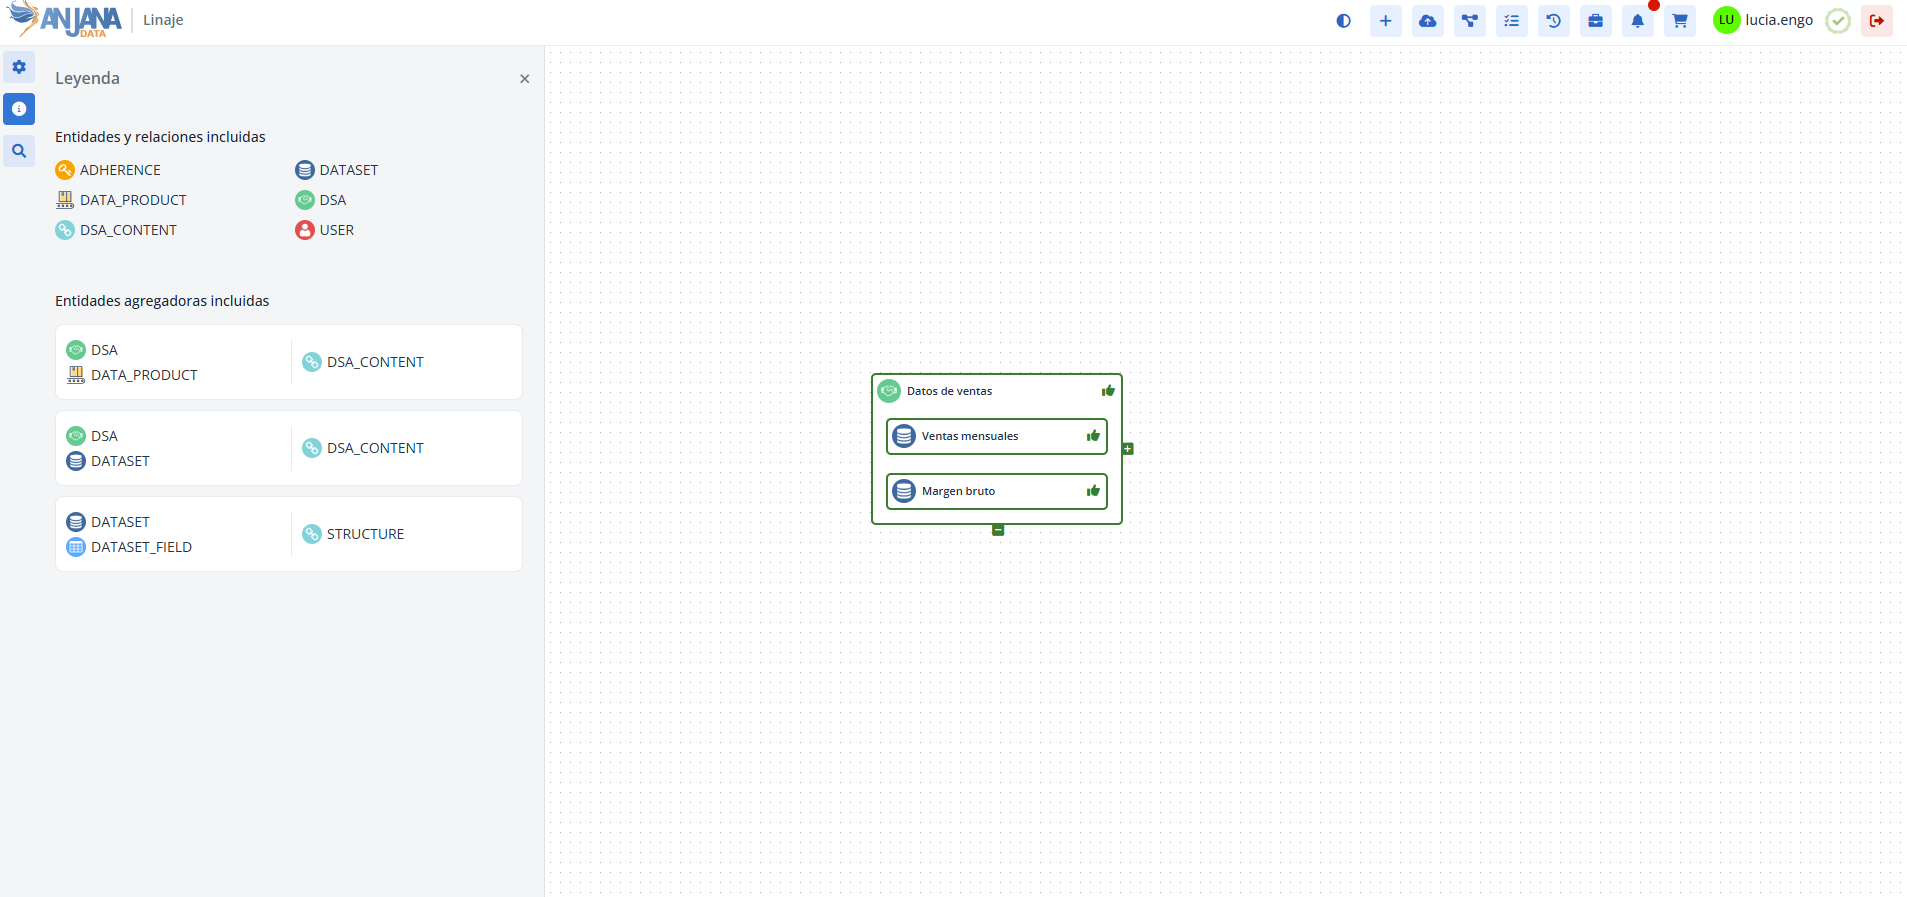Open the cloud upload icon
This screenshot has height=897, width=1907.
pyautogui.click(x=1427, y=21)
